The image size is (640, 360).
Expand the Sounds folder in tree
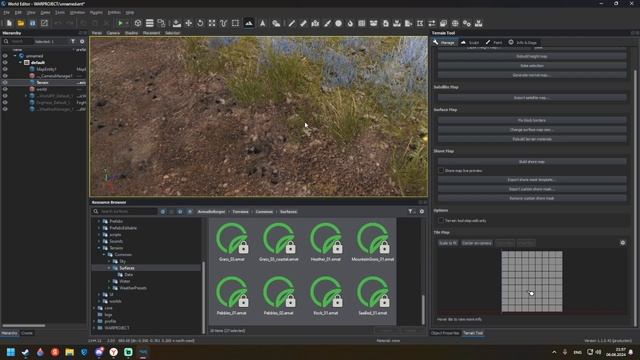coord(99,241)
